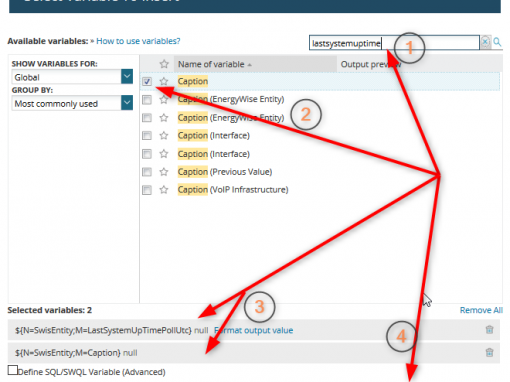The height and width of the screenshot is (382, 510).
Task: Click the Remove All link
Action: (481, 310)
